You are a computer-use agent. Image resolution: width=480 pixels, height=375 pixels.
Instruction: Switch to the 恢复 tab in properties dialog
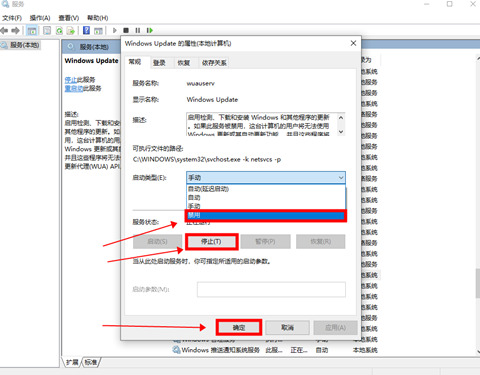pos(184,63)
